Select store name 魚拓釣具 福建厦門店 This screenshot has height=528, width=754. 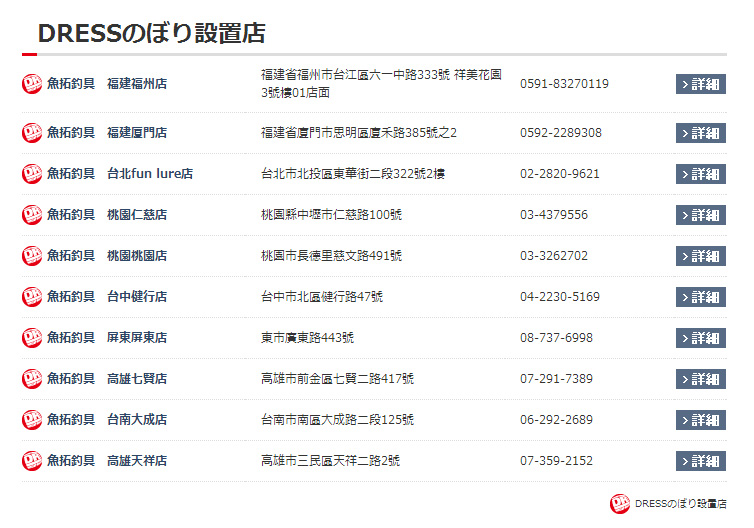click(107, 133)
